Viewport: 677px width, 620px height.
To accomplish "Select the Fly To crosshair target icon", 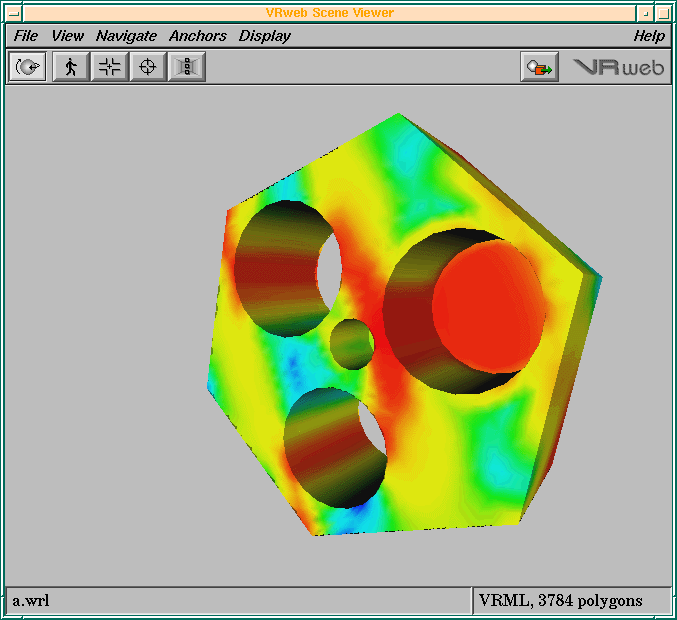I will click(x=148, y=67).
